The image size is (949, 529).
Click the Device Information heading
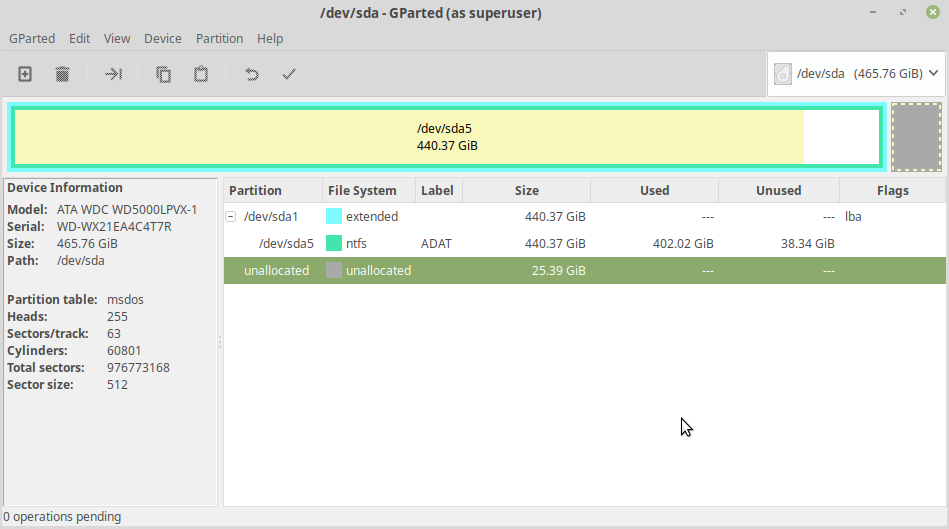click(65, 188)
